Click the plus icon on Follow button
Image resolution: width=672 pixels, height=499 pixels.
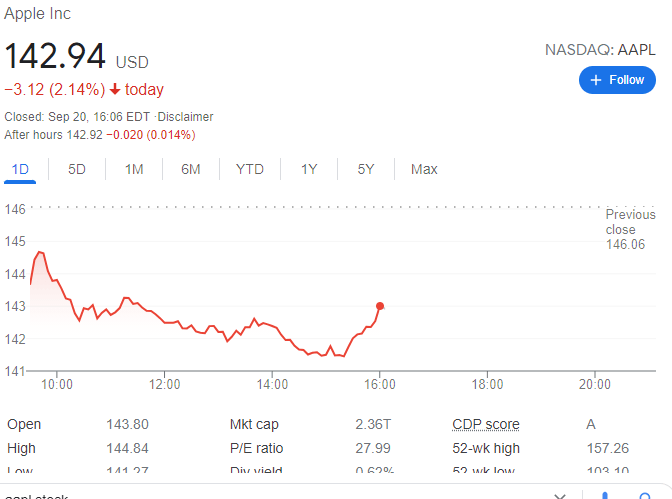tap(596, 80)
